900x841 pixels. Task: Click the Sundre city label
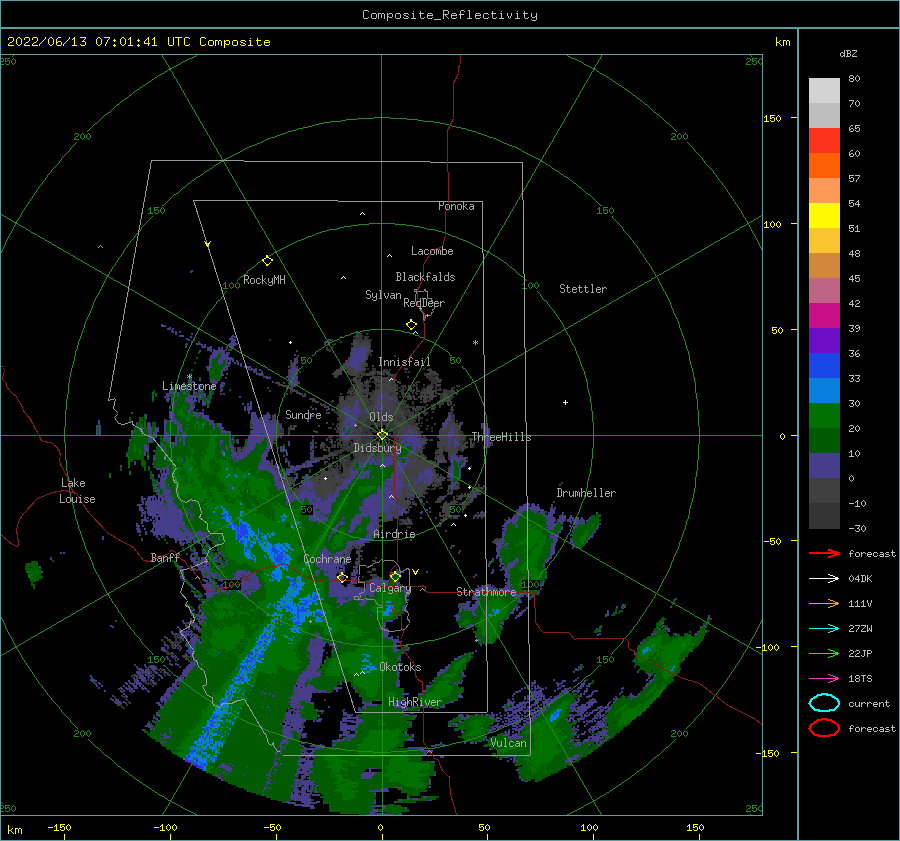pos(303,414)
